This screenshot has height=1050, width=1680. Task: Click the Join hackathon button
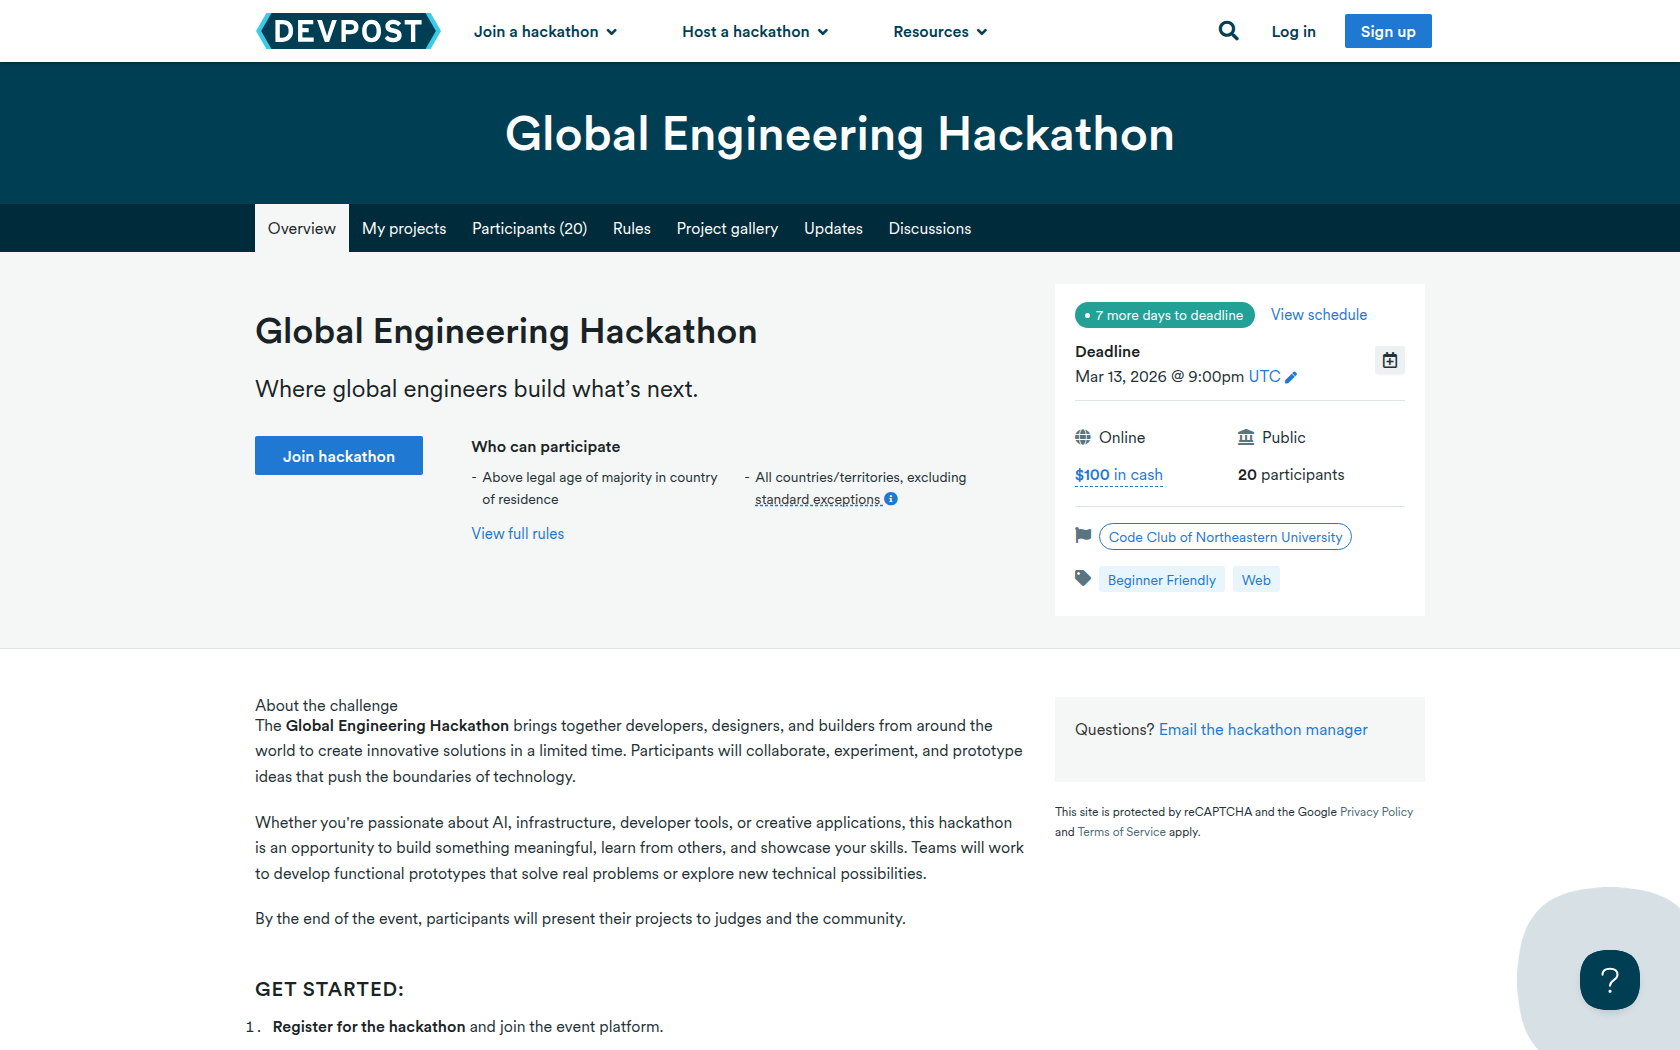339,456
